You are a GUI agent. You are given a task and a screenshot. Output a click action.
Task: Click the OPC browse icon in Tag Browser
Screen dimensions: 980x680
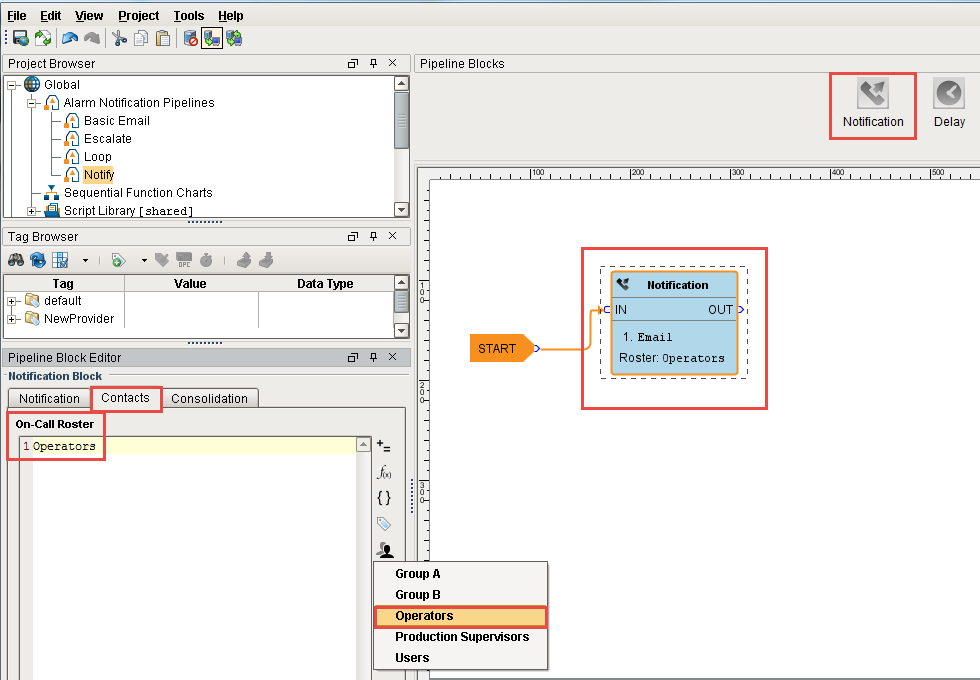(x=184, y=259)
